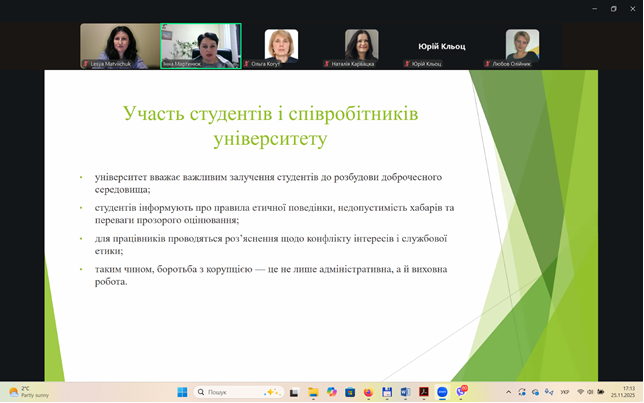Expand the hidden system tray icons chevron

(x=509, y=392)
